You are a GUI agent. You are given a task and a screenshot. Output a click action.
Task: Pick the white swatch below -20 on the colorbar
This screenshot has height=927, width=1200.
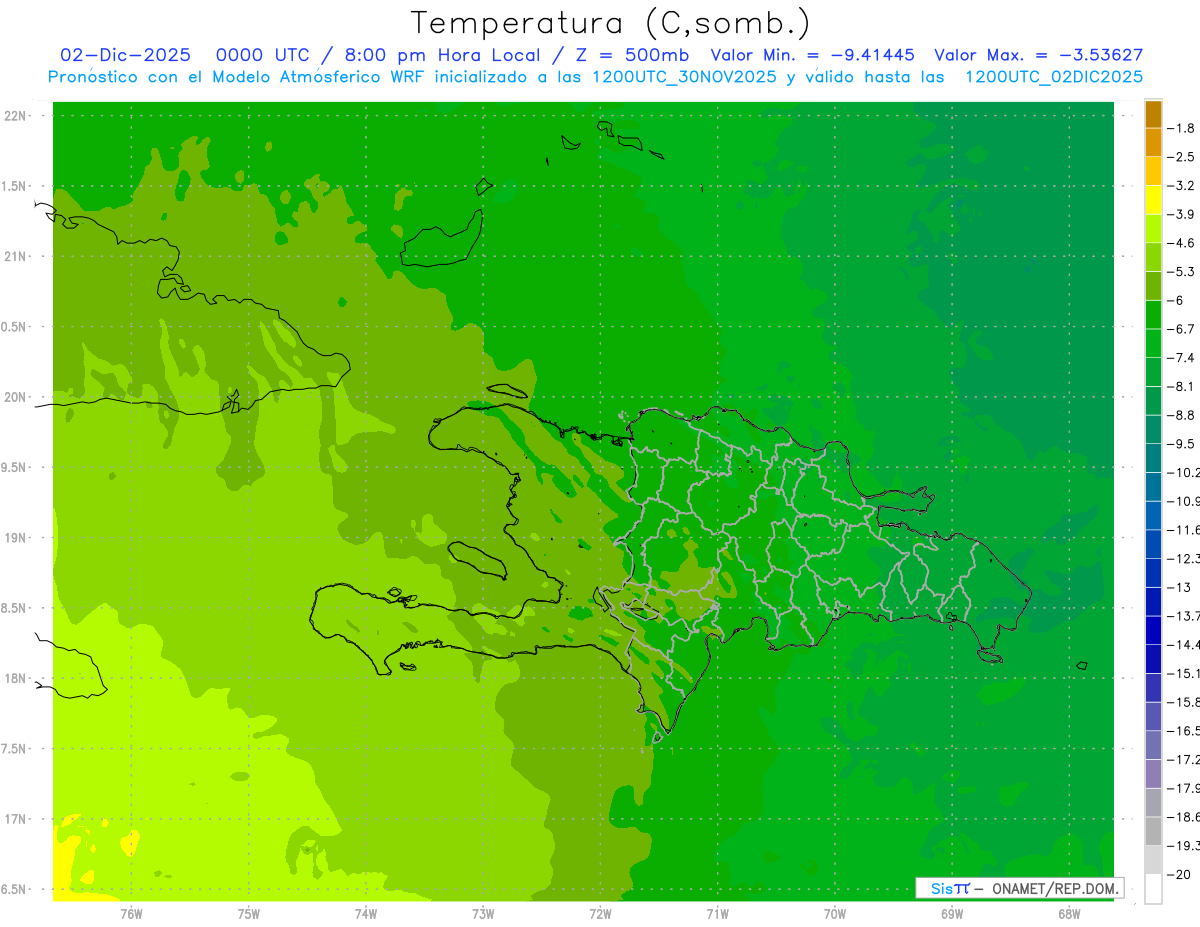click(1153, 889)
